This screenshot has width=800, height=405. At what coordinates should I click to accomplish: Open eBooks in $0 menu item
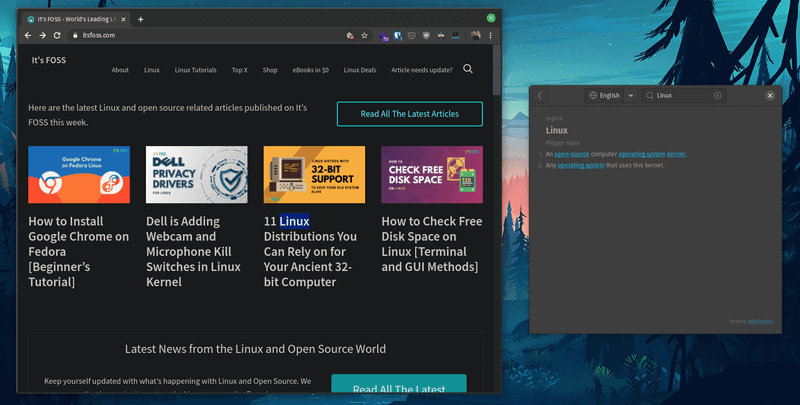[310, 70]
